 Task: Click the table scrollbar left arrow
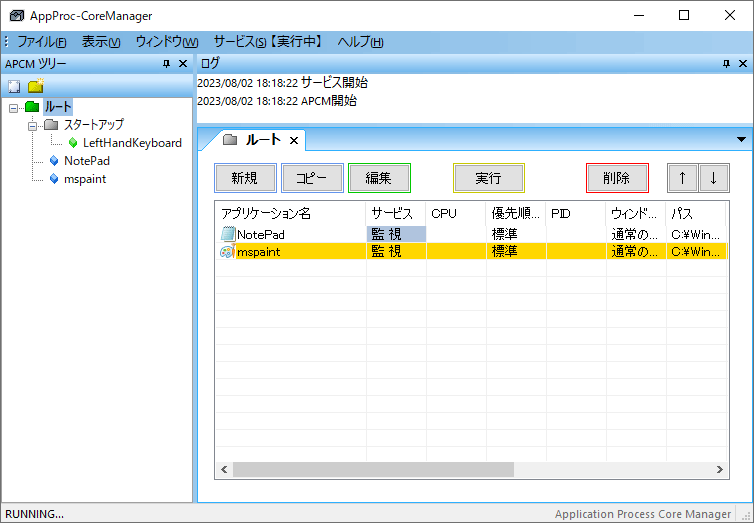click(x=224, y=470)
